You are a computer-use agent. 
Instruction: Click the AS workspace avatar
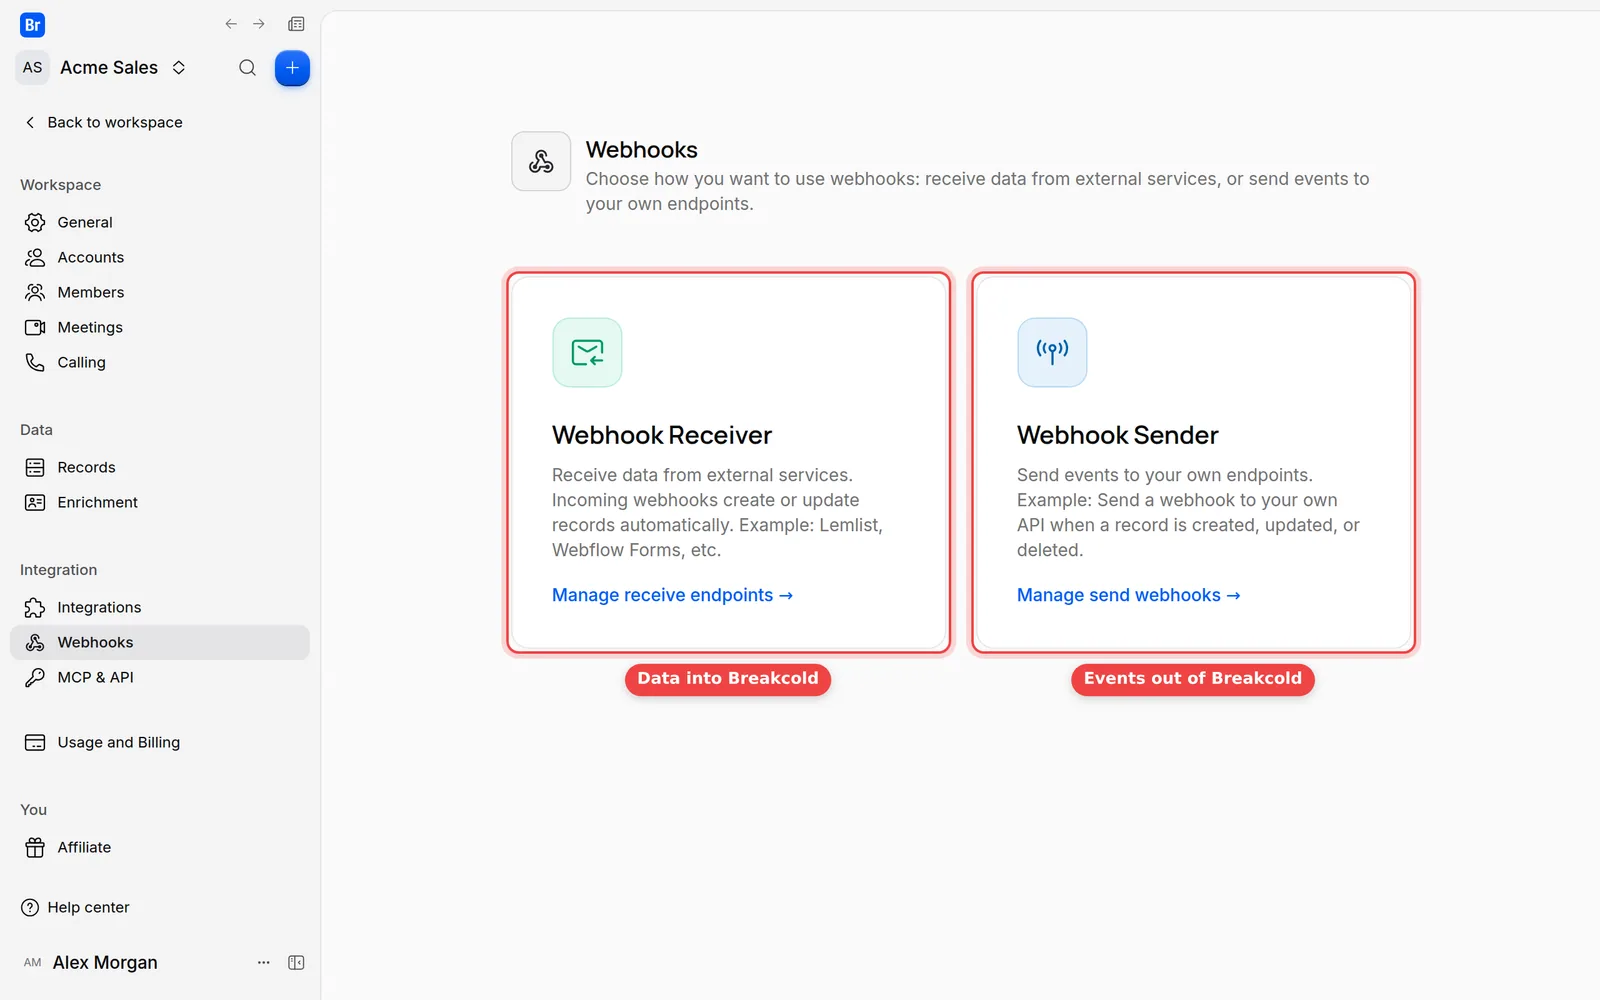click(x=33, y=68)
